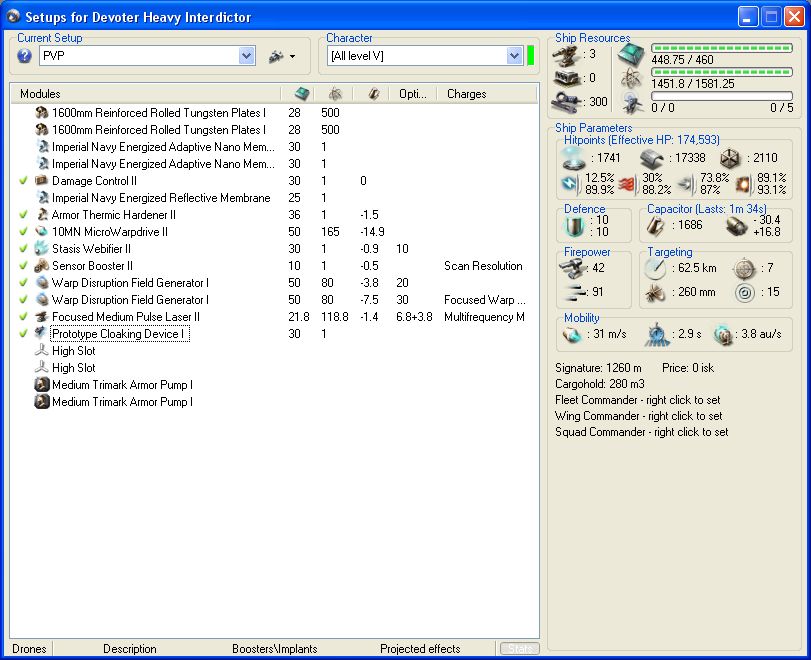Open the Boosters\Implants tab
Image resolution: width=811 pixels, height=660 pixels.
click(275, 649)
